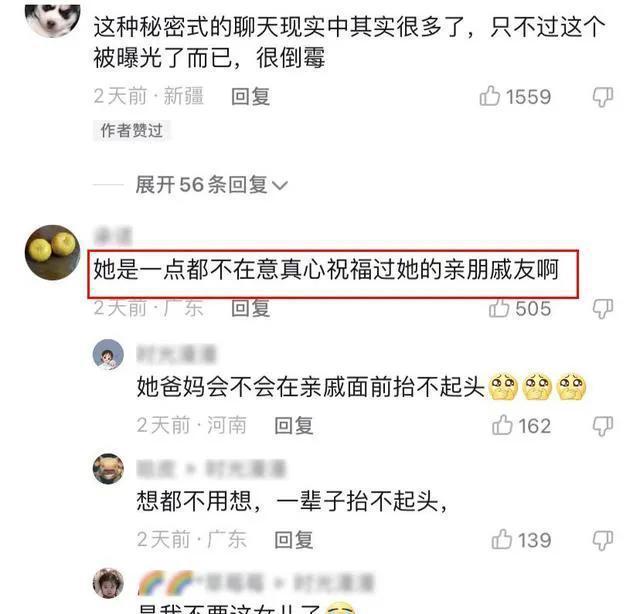
Task: Click the chevron next to 展开56条回复
Action: (280, 186)
